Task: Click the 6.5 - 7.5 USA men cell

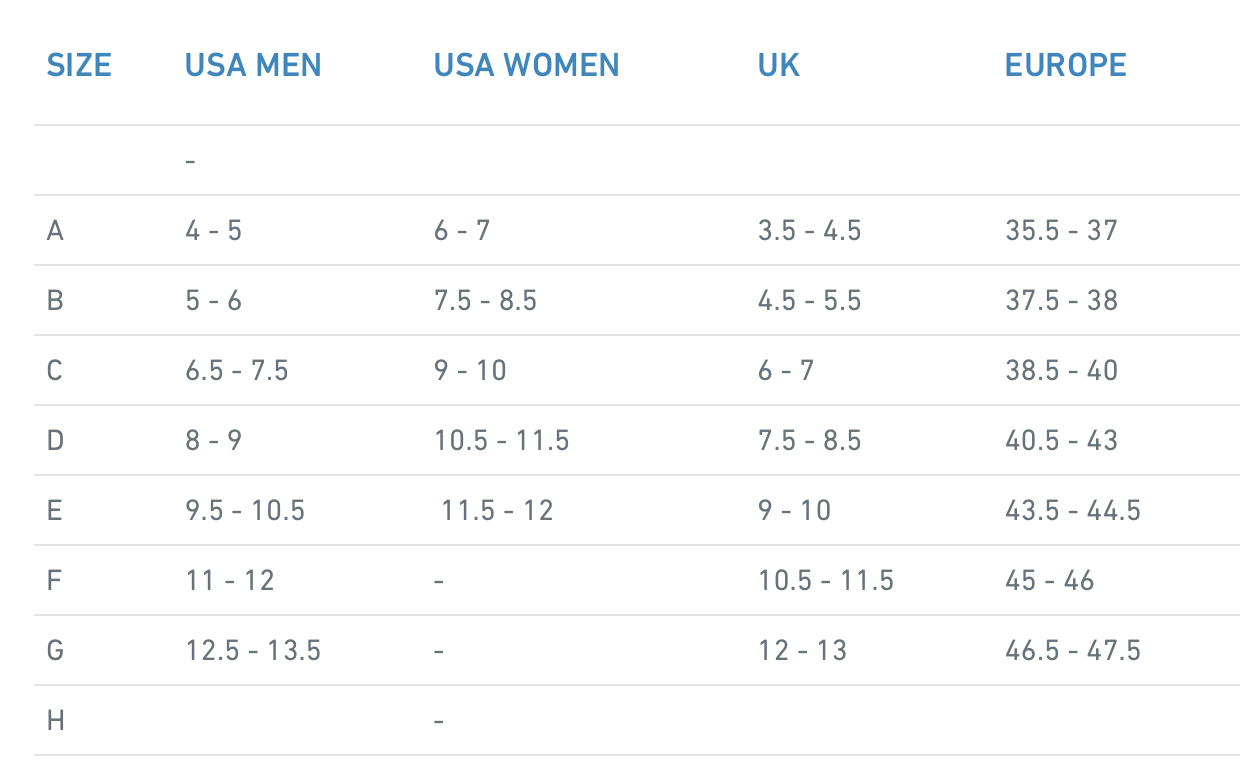Action: pos(237,370)
